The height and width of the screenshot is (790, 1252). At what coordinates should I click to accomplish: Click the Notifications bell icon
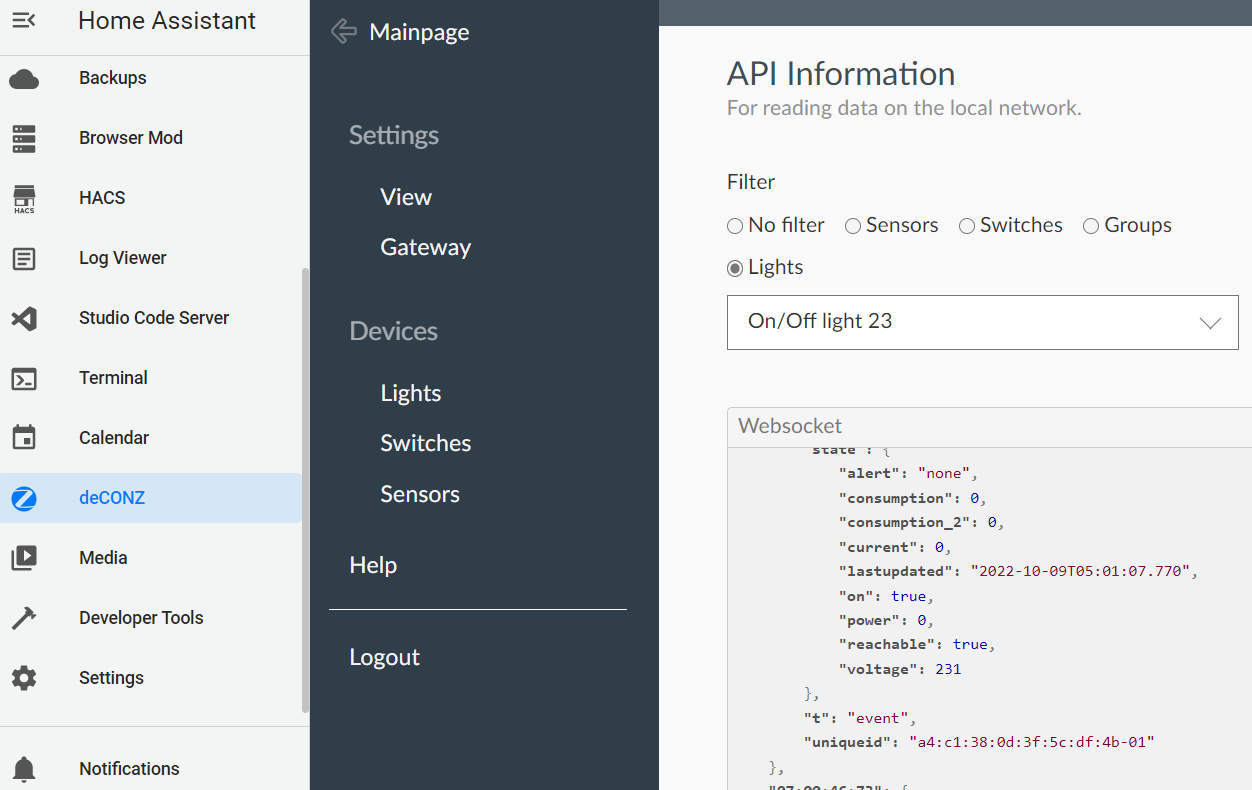coord(24,769)
